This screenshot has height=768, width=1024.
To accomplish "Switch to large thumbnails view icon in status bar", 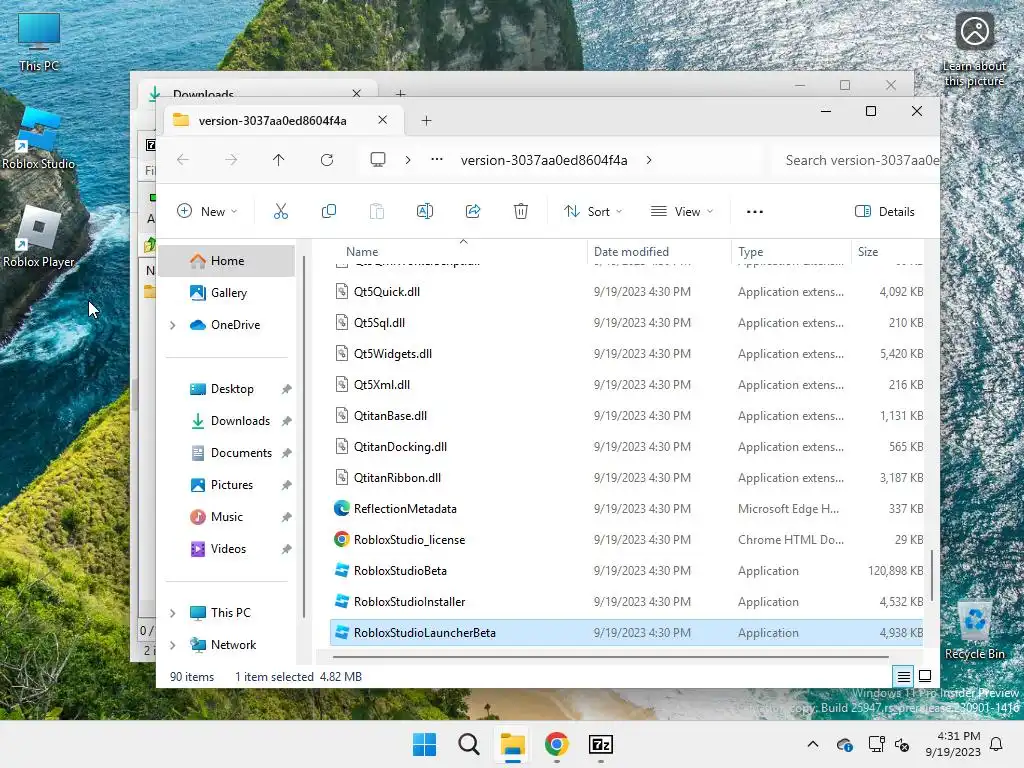I will [x=925, y=677].
